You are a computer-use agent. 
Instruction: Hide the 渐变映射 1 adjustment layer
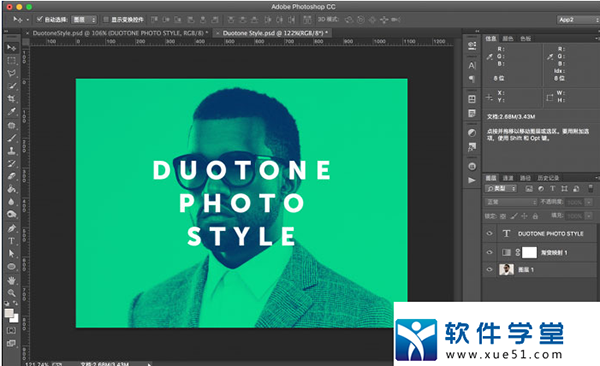489,252
